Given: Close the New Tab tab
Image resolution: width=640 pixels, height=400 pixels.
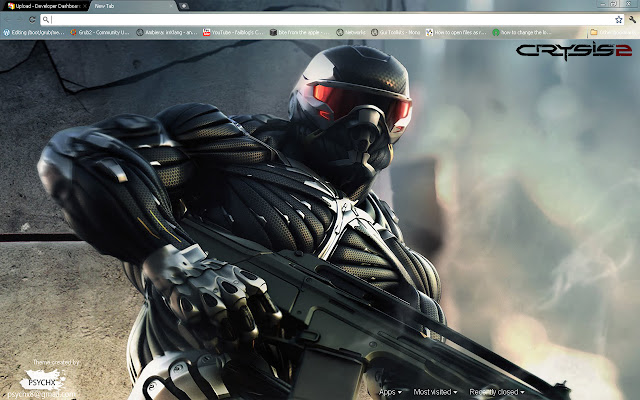Looking at the screenshot, I should [x=171, y=6].
